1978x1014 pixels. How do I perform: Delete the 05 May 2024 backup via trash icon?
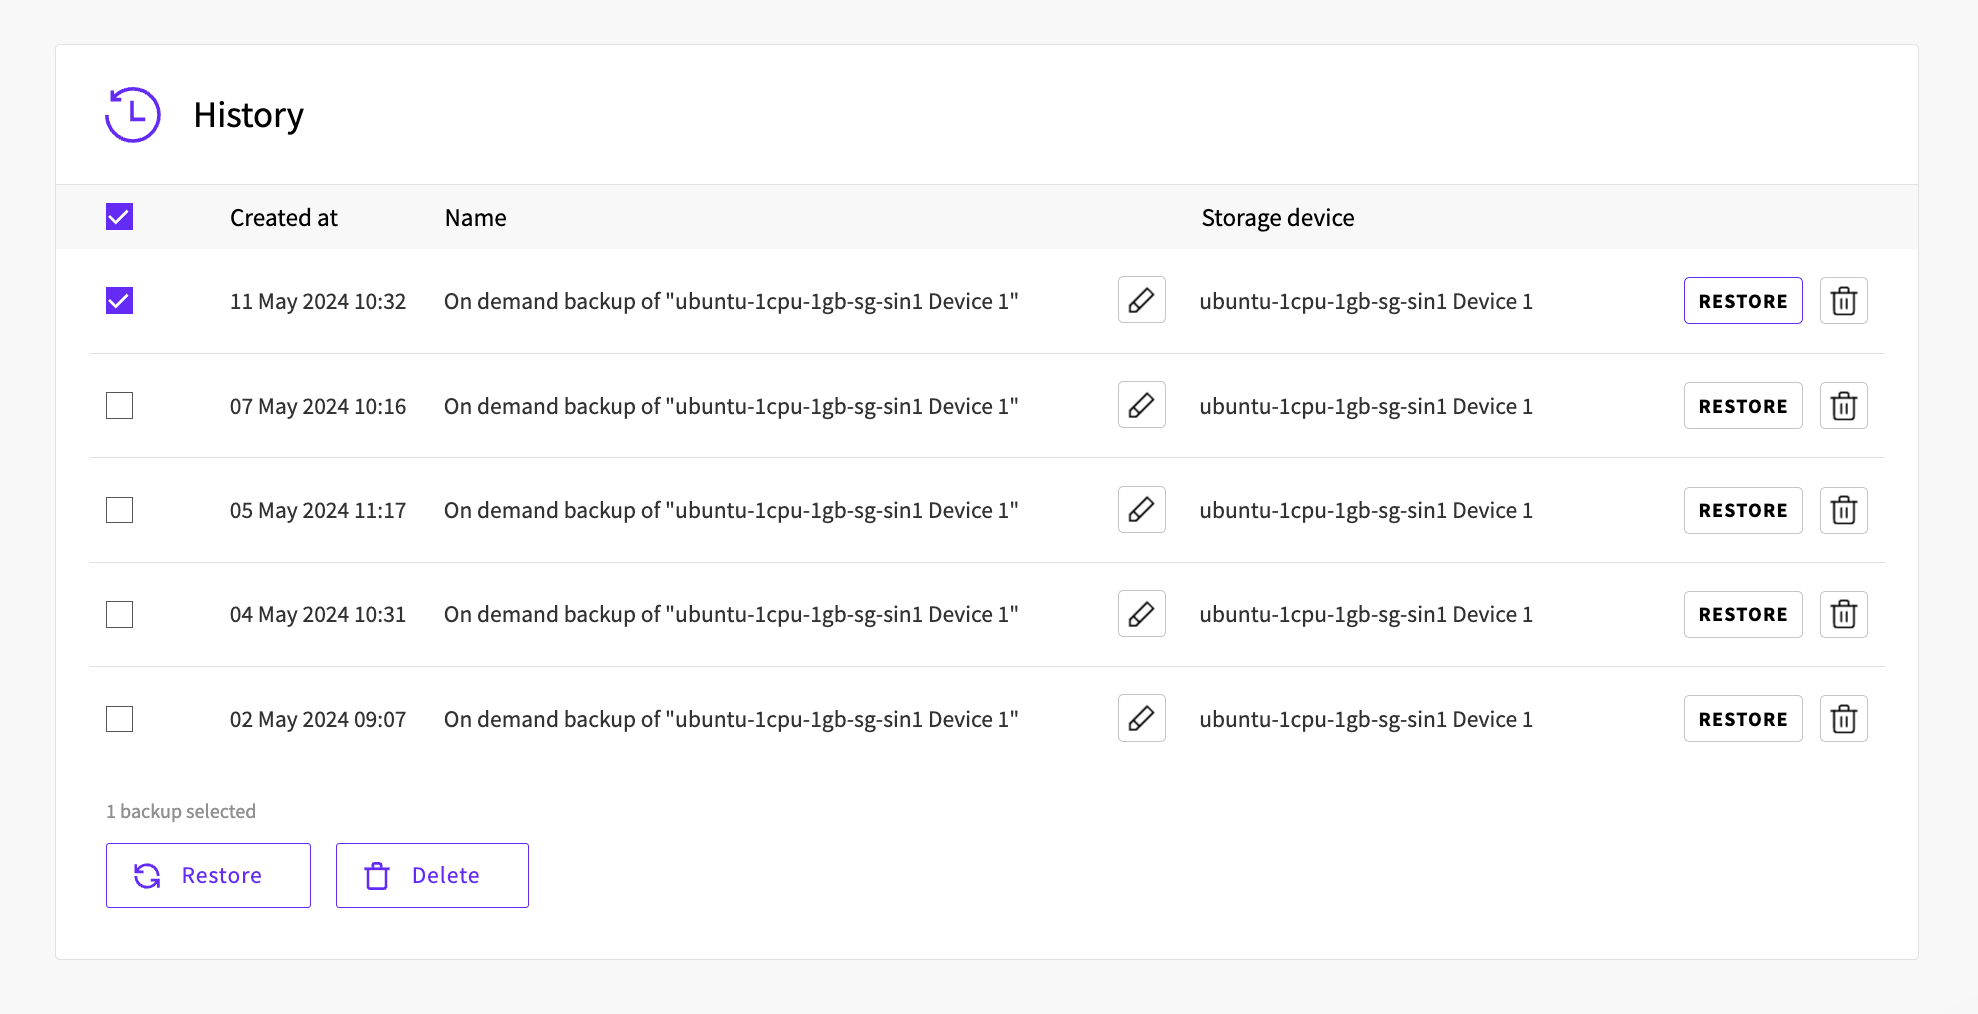point(1843,510)
